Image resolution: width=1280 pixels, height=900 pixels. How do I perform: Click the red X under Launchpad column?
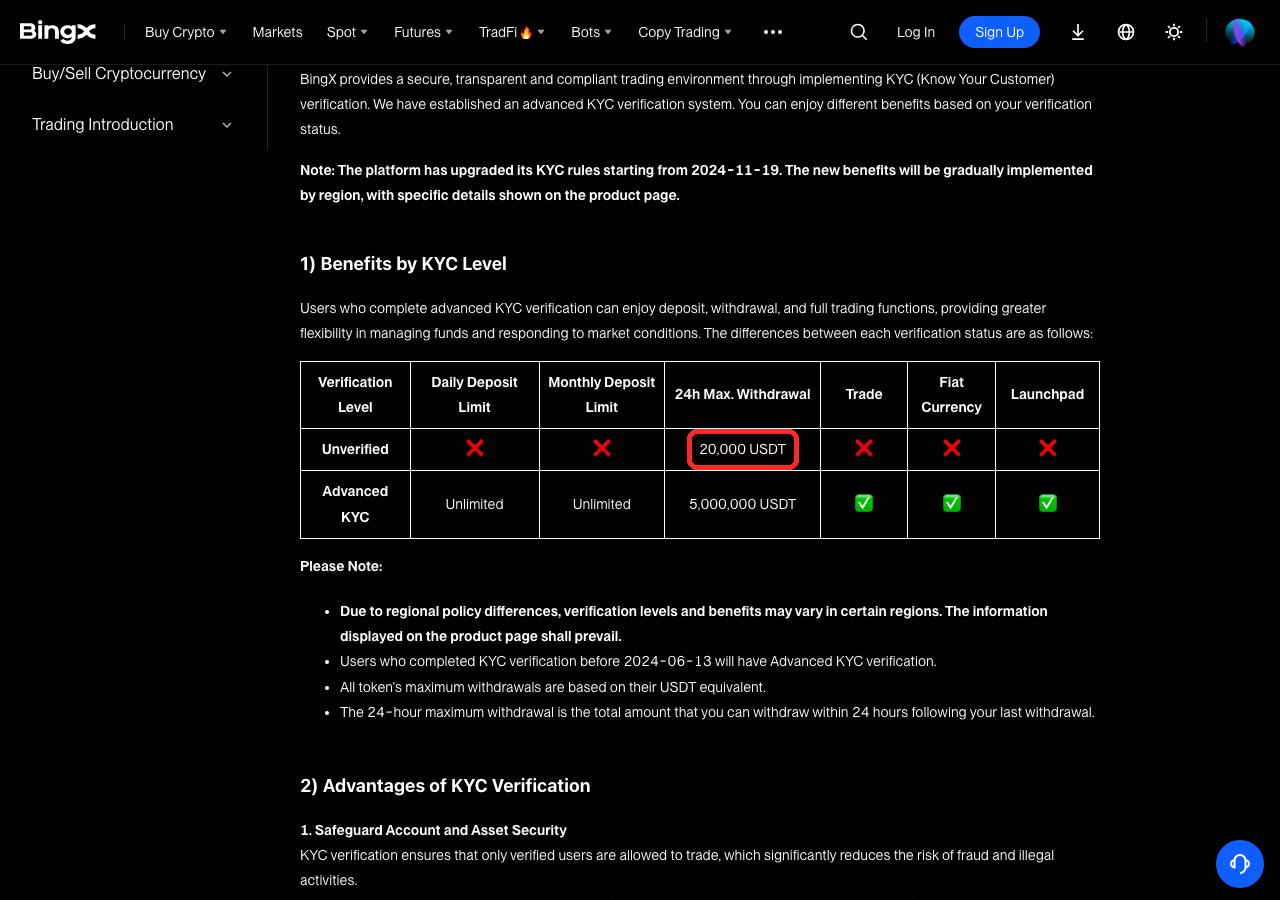[1048, 448]
